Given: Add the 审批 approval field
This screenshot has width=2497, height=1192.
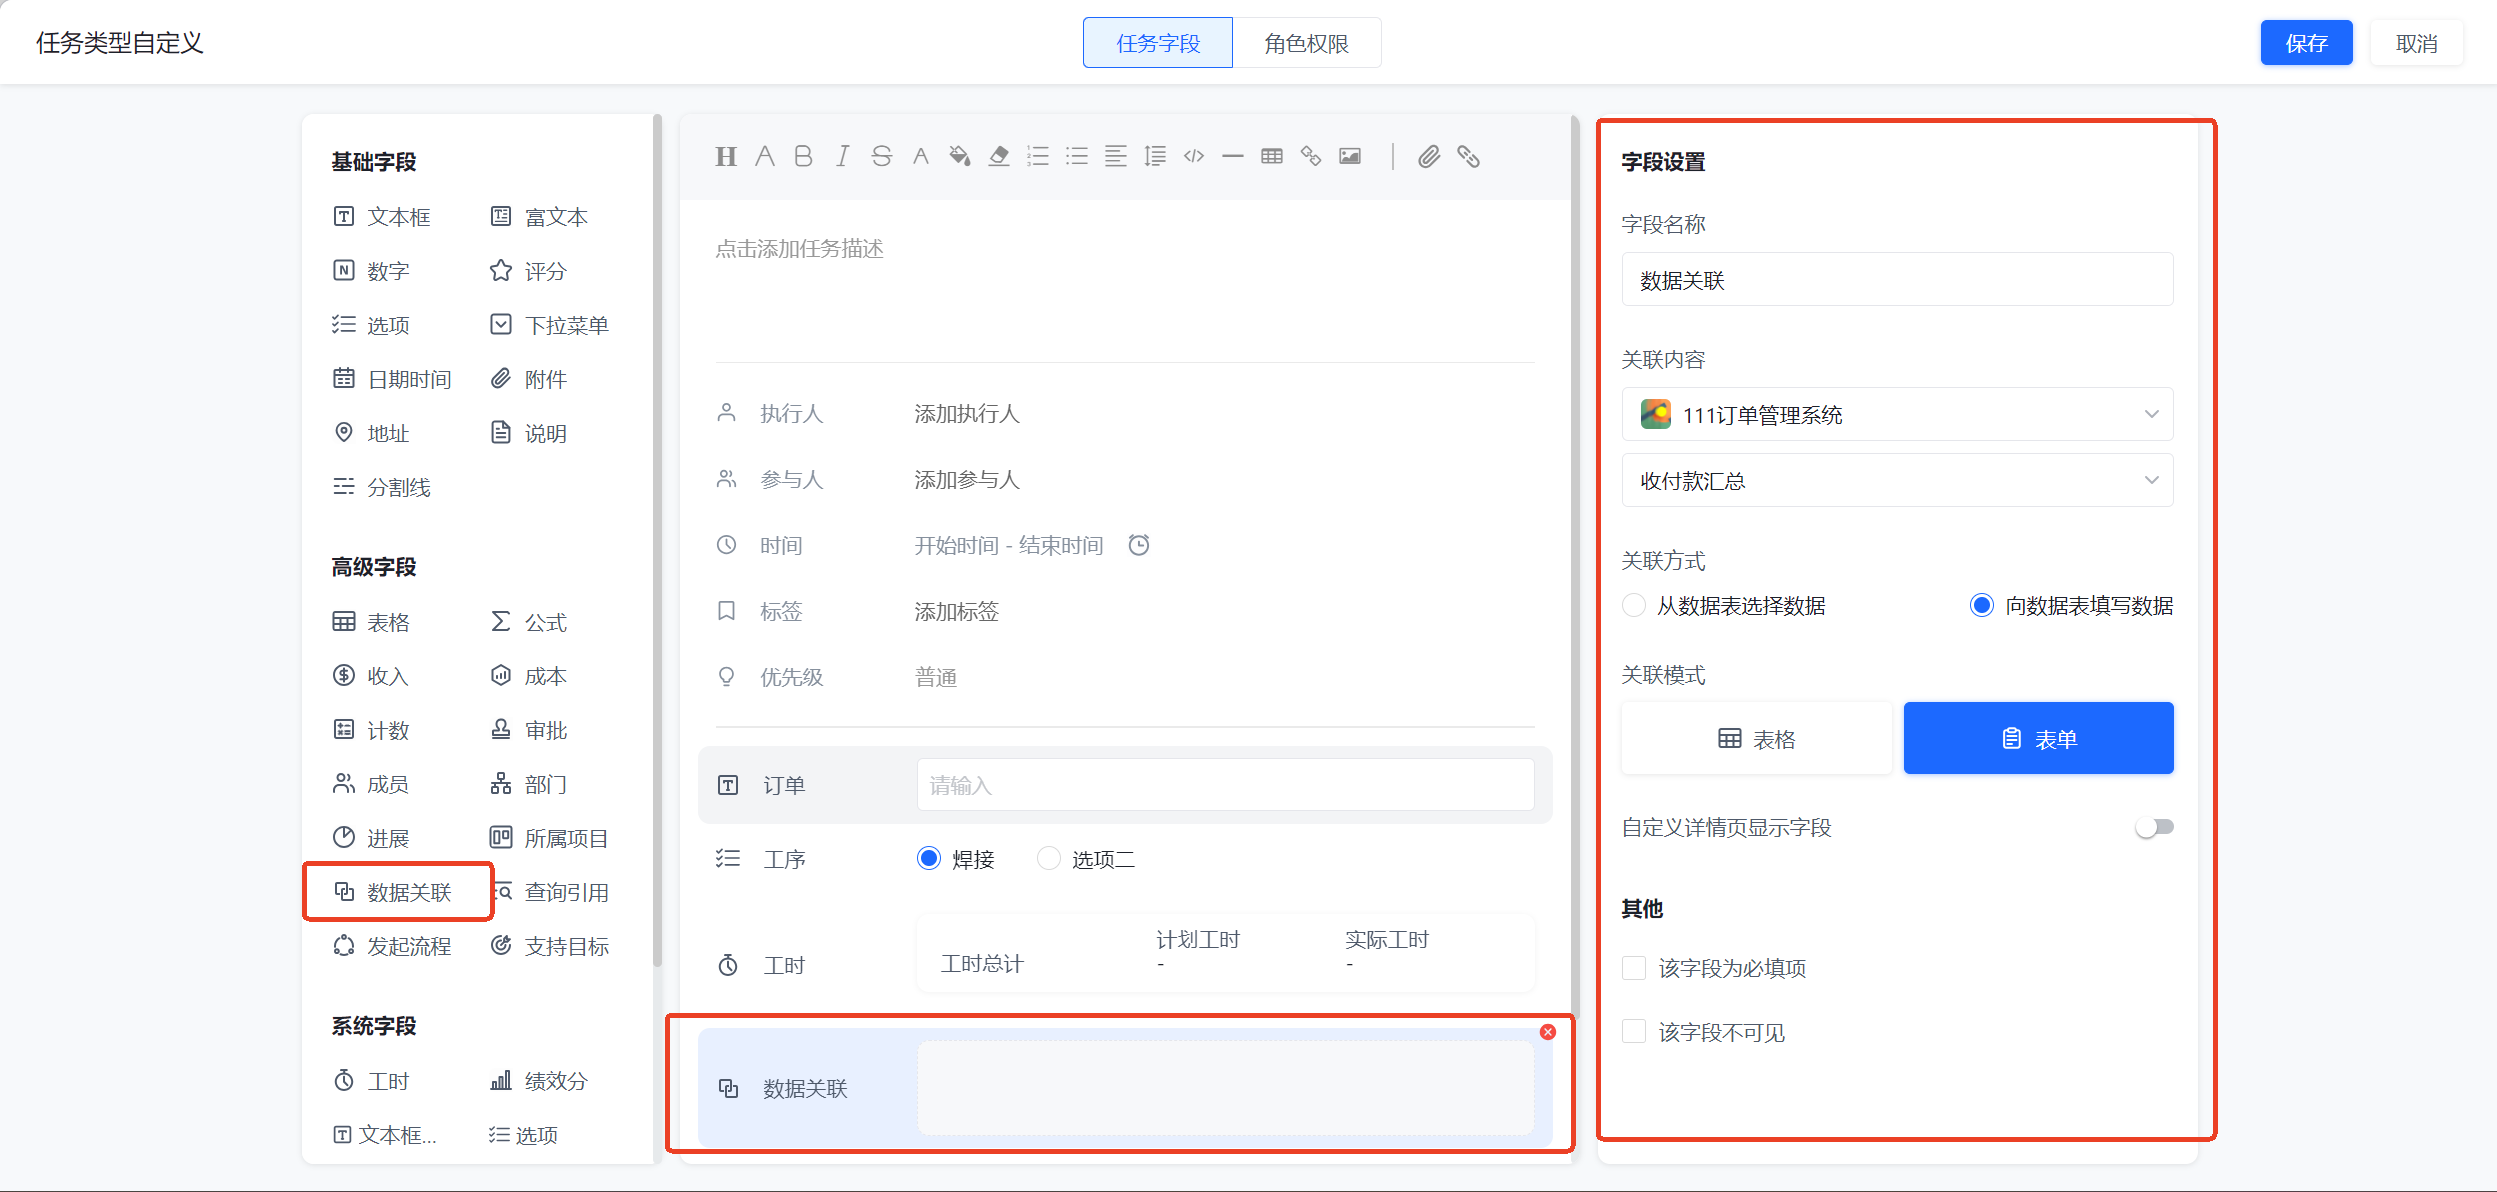Looking at the screenshot, I should (528, 730).
